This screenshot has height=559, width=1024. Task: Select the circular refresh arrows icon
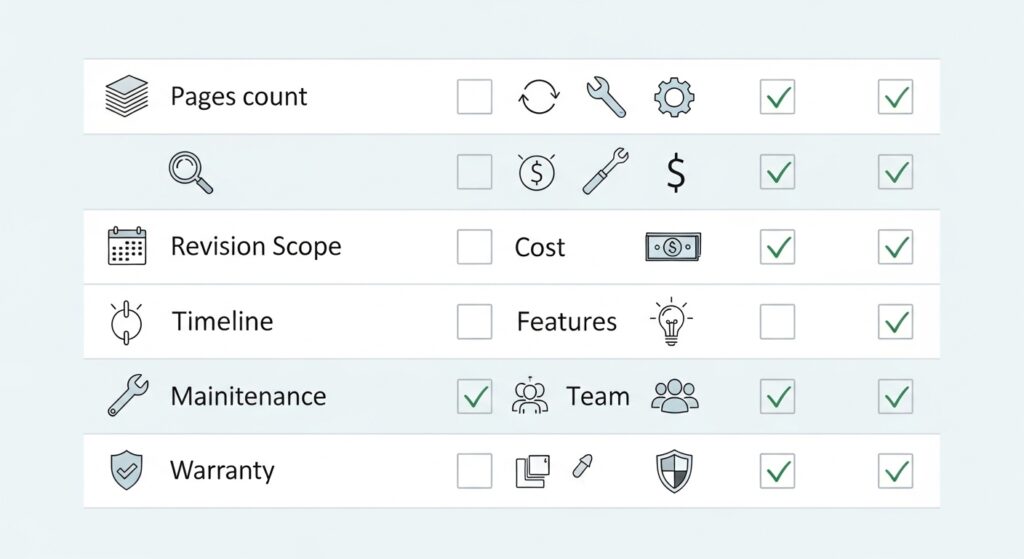(x=539, y=97)
